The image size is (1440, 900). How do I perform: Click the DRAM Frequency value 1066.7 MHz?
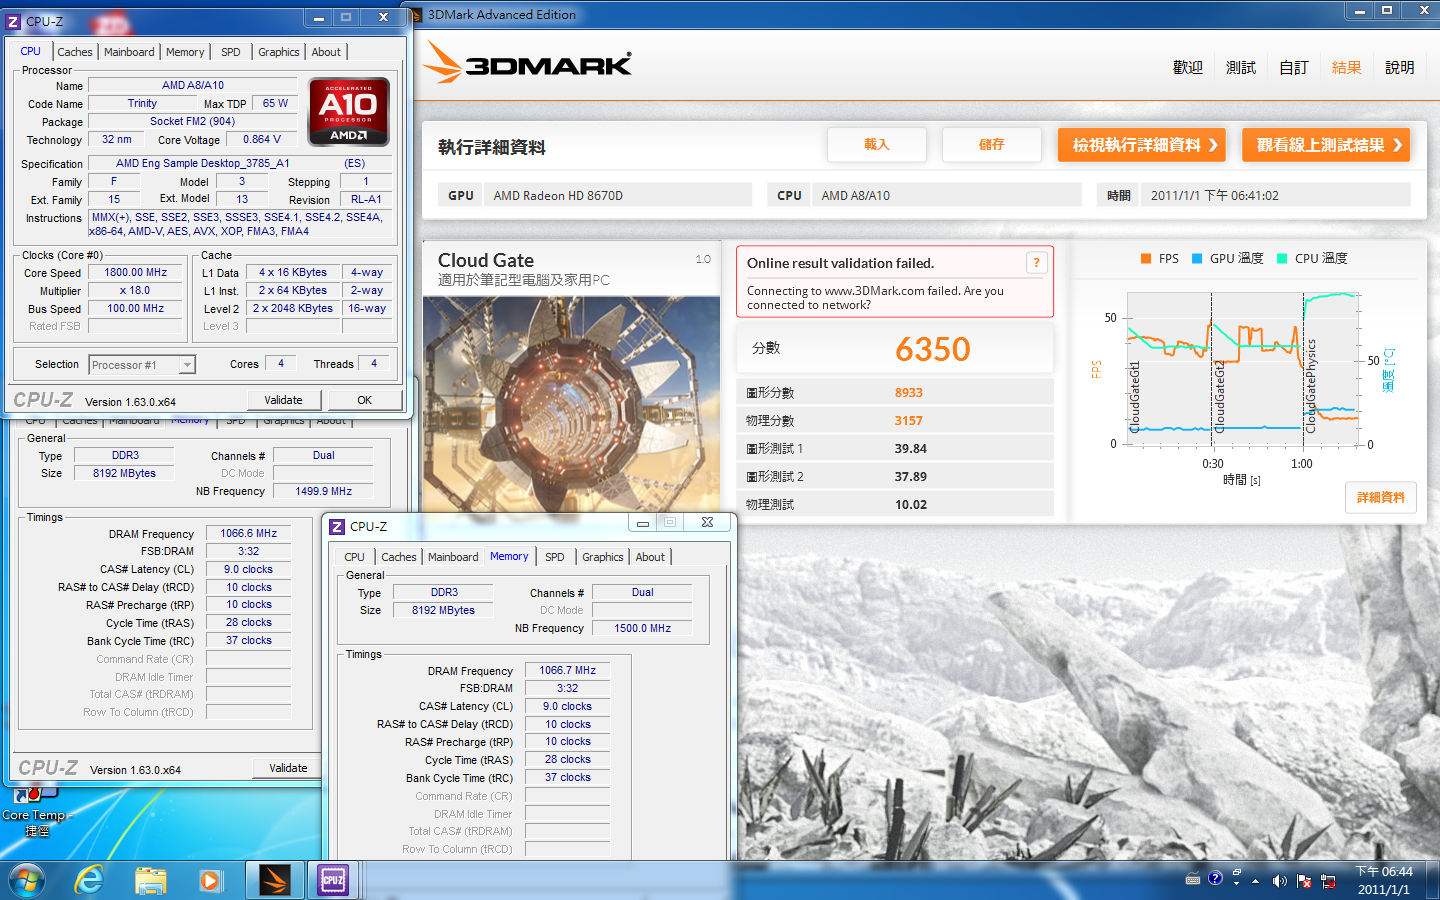point(567,670)
